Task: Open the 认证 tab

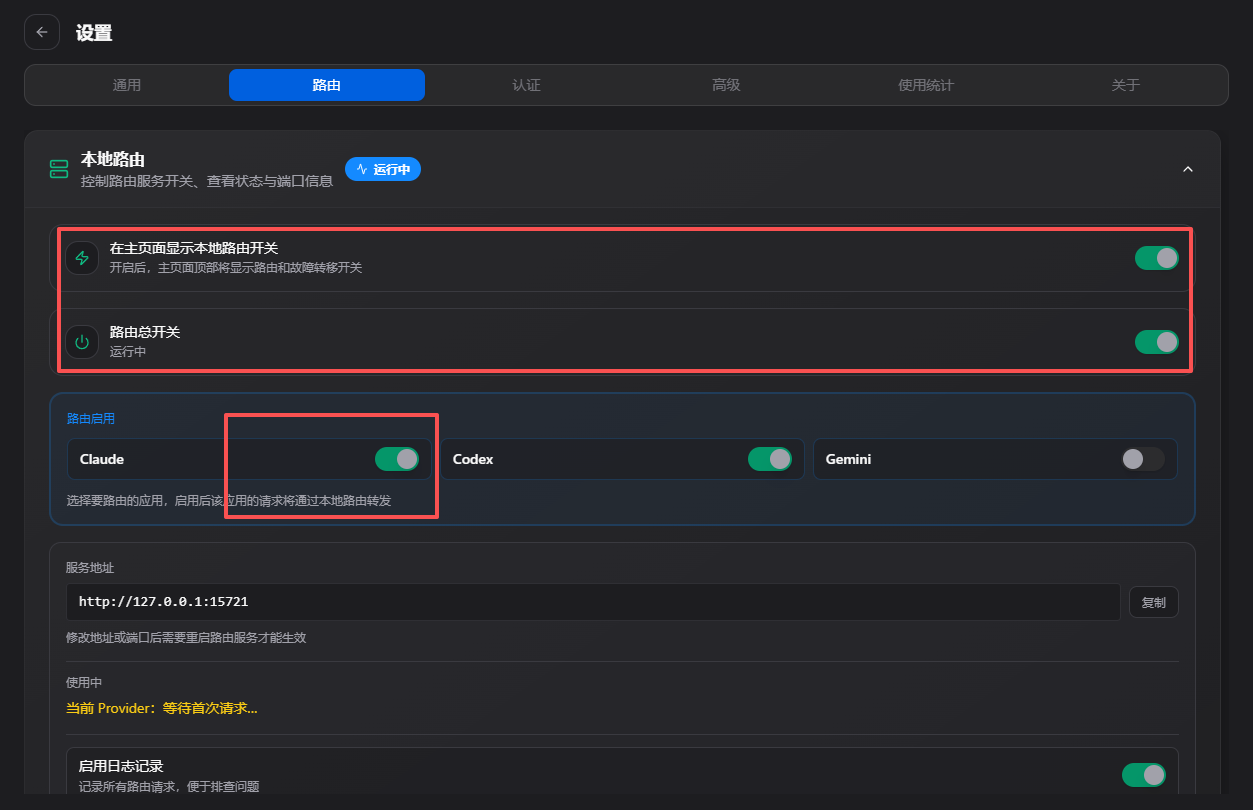Action: (x=526, y=85)
